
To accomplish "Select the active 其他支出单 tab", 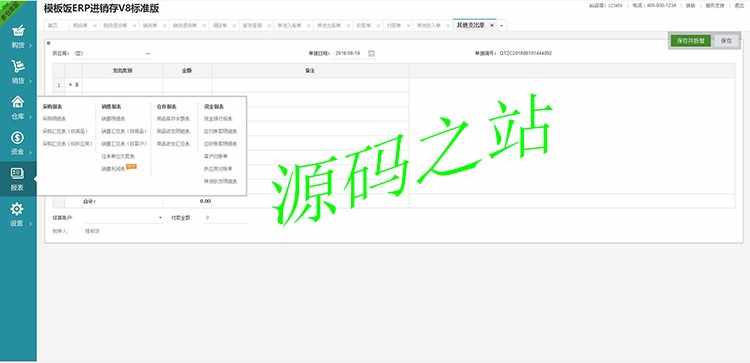I will (470, 25).
